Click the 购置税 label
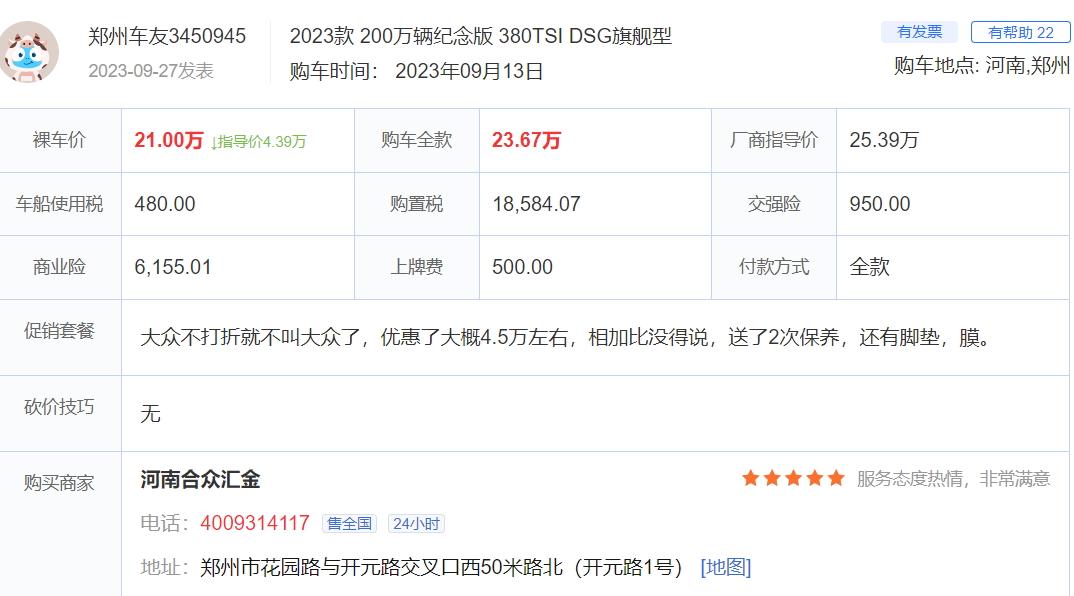The image size is (1074, 596). coord(416,204)
